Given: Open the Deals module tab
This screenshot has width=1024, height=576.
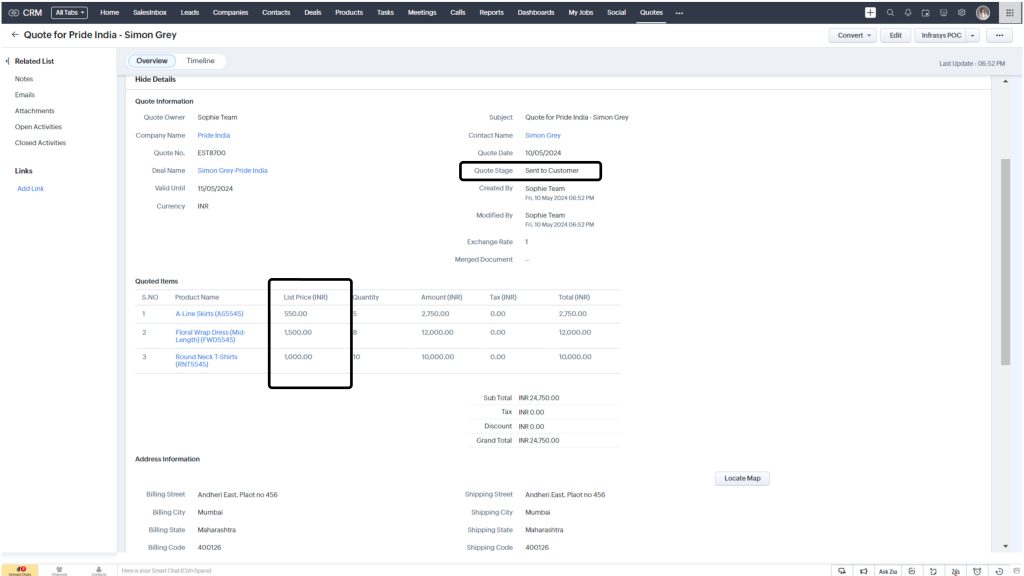Looking at the screenshot, I should (x=313, y=12).
